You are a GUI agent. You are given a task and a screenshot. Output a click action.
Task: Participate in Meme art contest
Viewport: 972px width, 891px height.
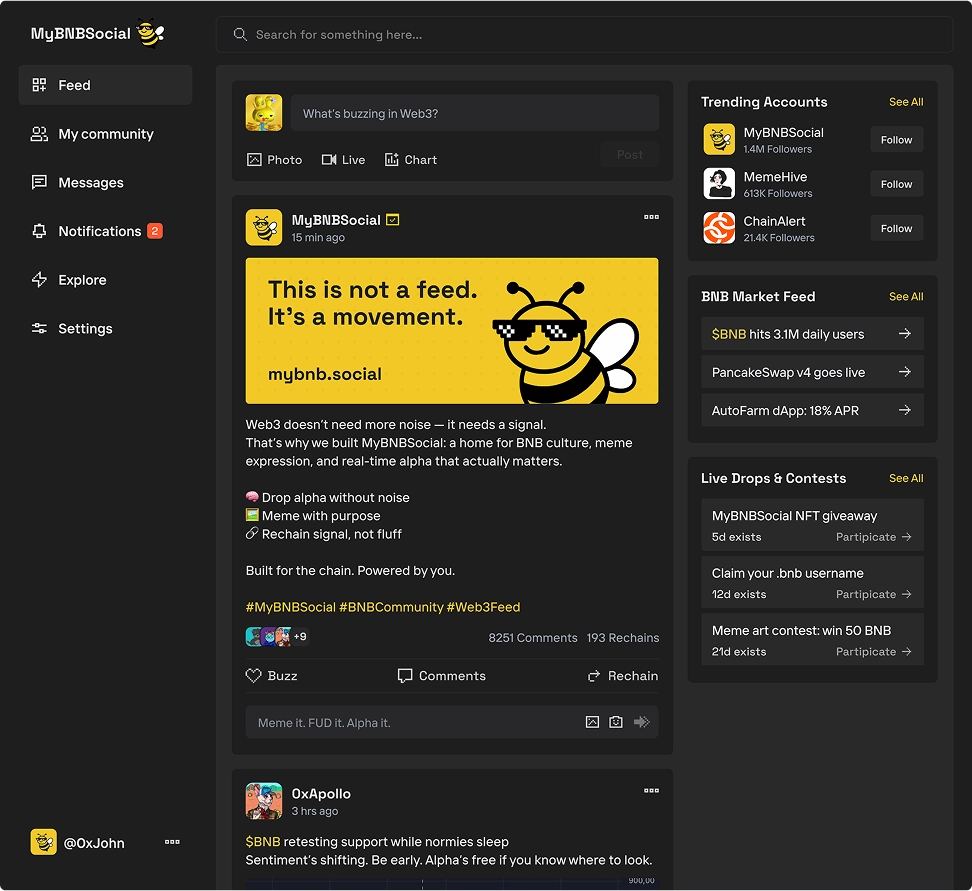click(x=873, y=652)
